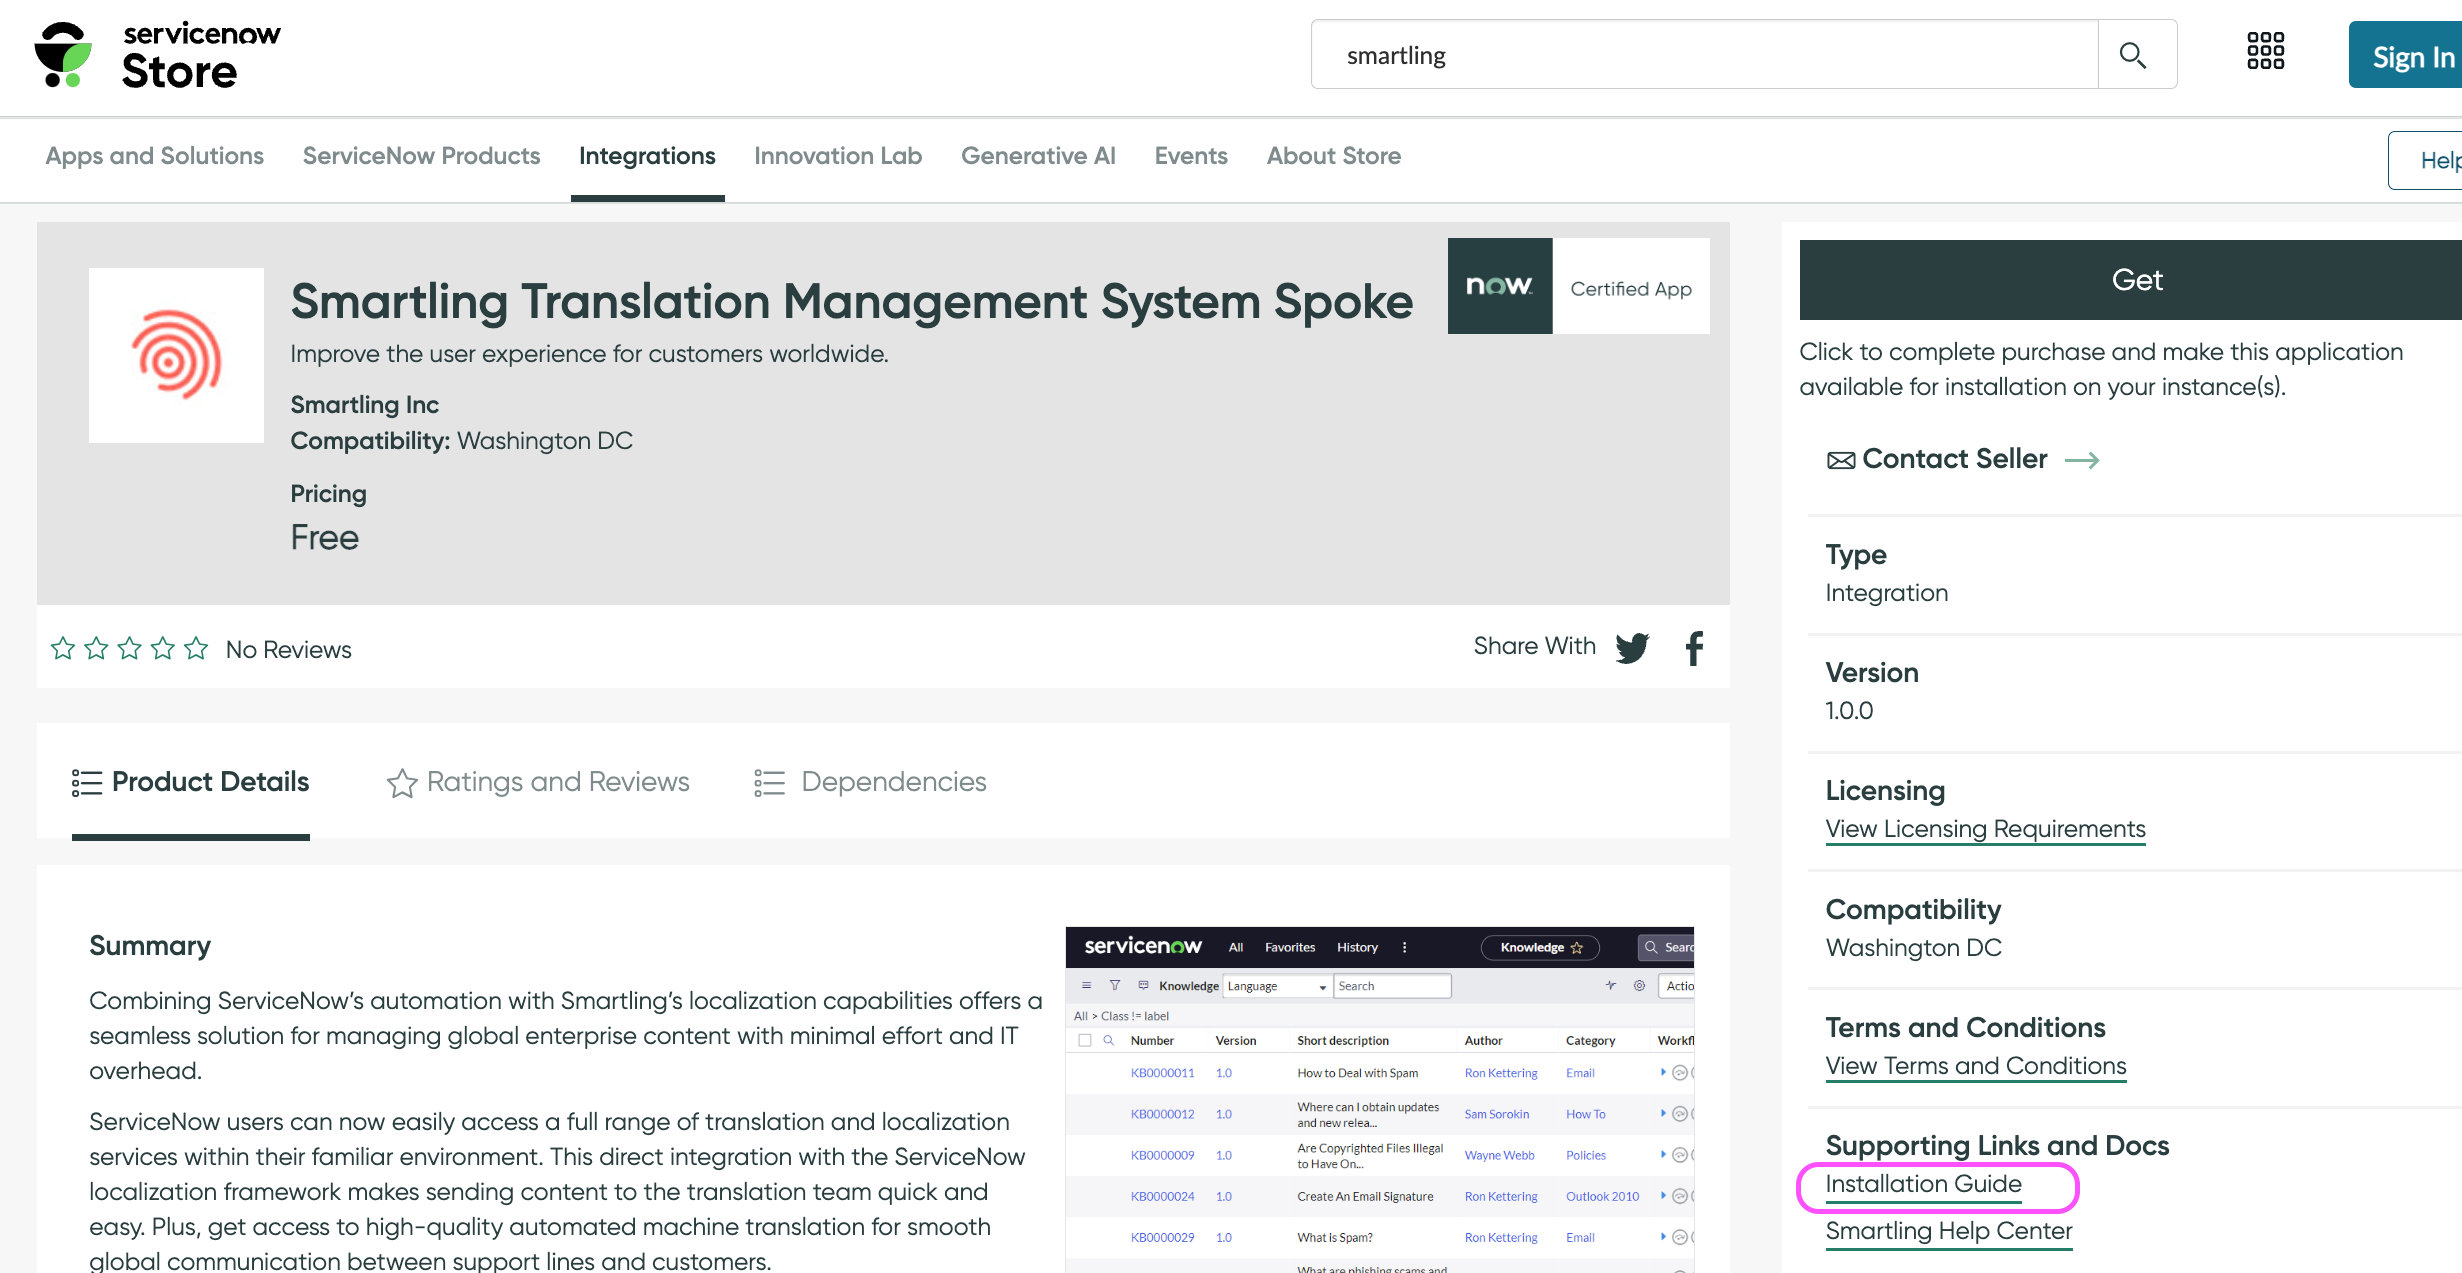Image resolution: width=2462 pixels, height=1273 pixels.
Task: Open Events nav item
Action: click(1191, 156)
